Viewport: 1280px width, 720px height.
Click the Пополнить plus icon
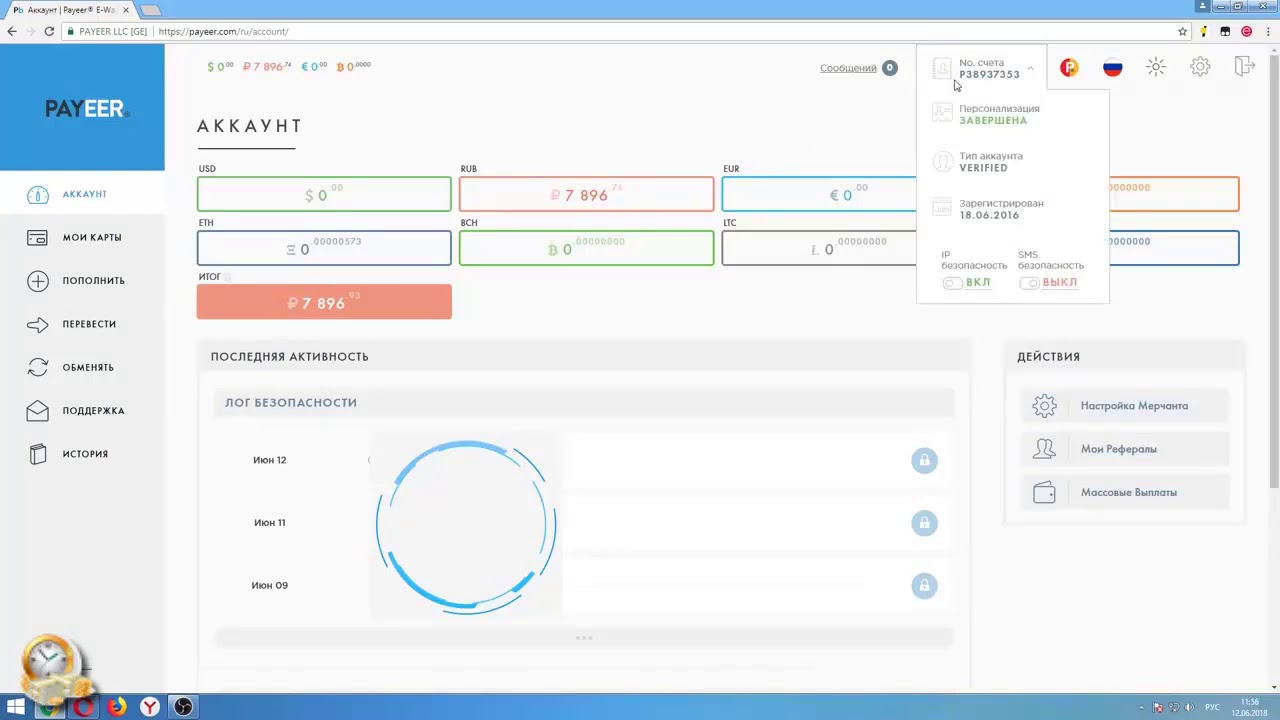click(37, 281)
